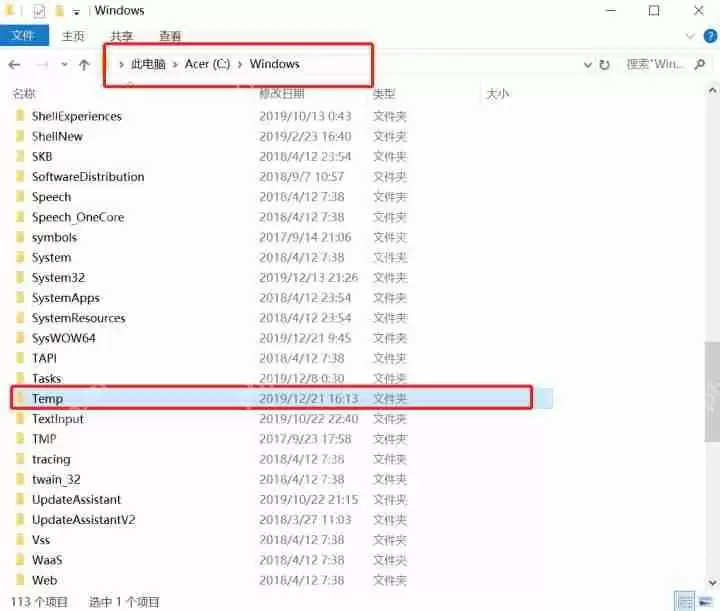Click the Up one level arrow
The height and width of the screenshot is (611, 720).
click(x=84, y=64)
